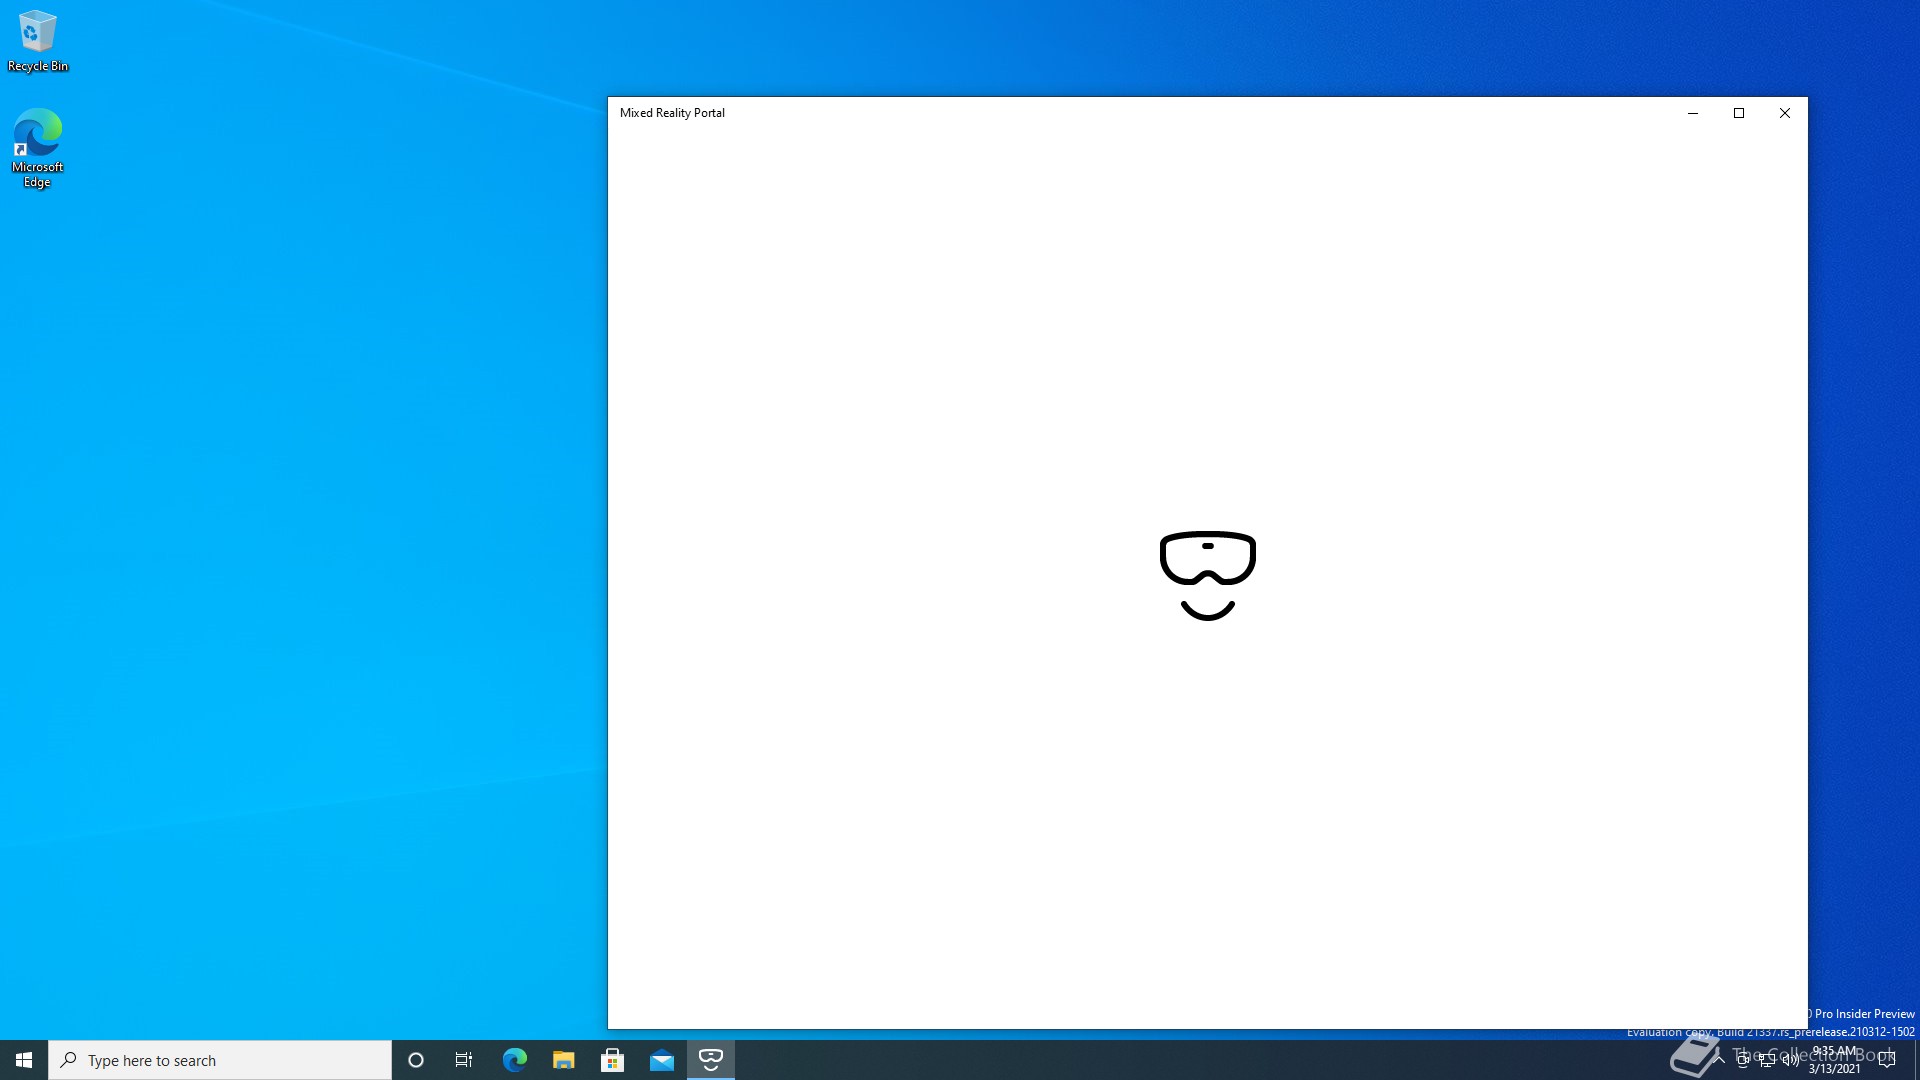
Task: Minimize the Mixed Reality Portal window
Action: coord(1693,113)
